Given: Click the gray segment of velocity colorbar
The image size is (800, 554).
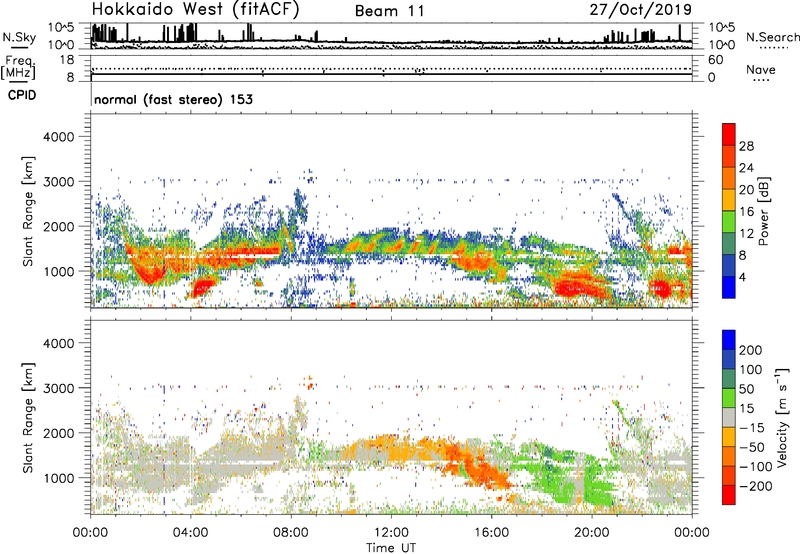Looking at the screenshot, I should (x=729, y=417).
